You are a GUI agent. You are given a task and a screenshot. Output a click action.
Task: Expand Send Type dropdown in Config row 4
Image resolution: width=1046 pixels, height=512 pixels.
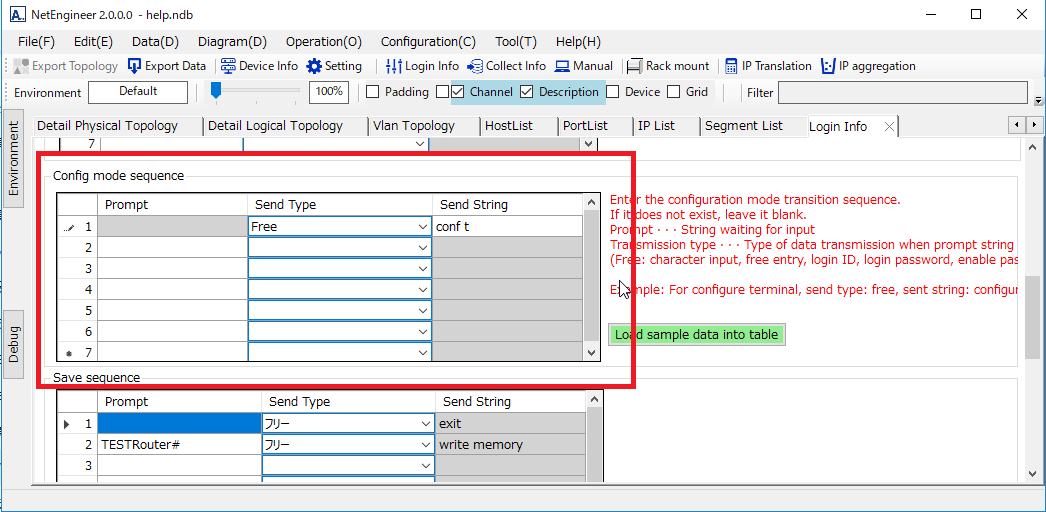[x=422, y=290]
